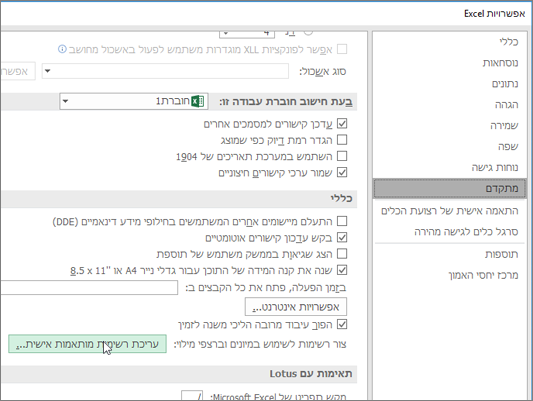533x401 pixels.
Task: Click the אפשרויות Excel dialog title
Action: pos(495,14)
